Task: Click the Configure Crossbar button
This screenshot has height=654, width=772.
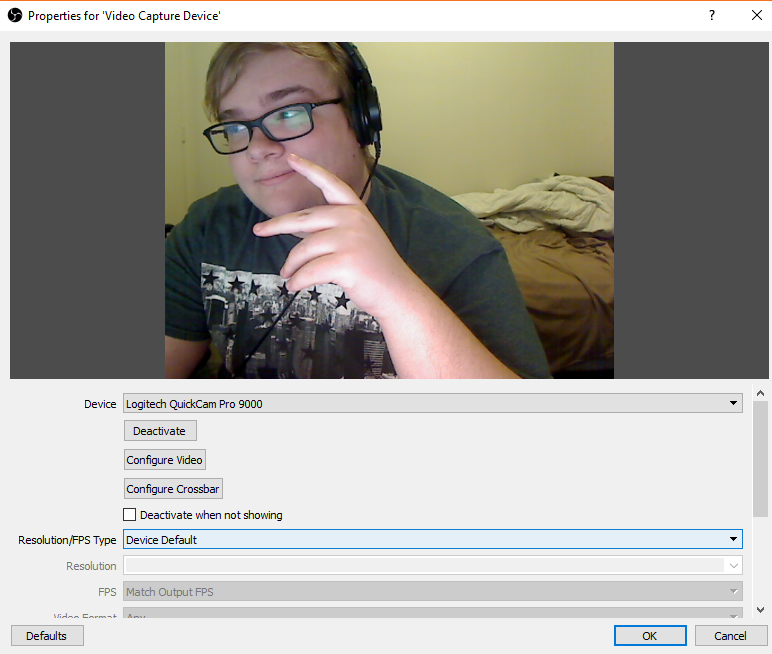Action: [173, 489]
